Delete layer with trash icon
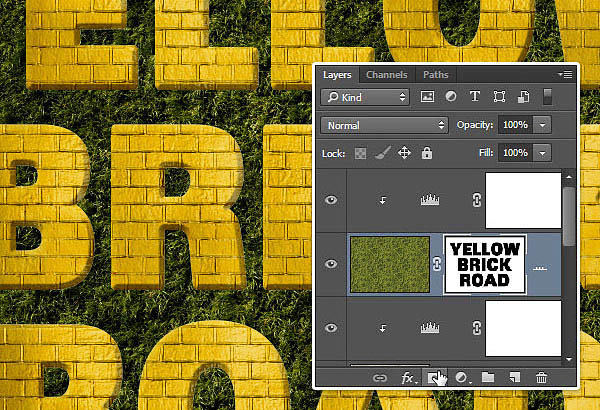Screen dimensions: 600x410 pyautogui.click(x=541, y=378)
